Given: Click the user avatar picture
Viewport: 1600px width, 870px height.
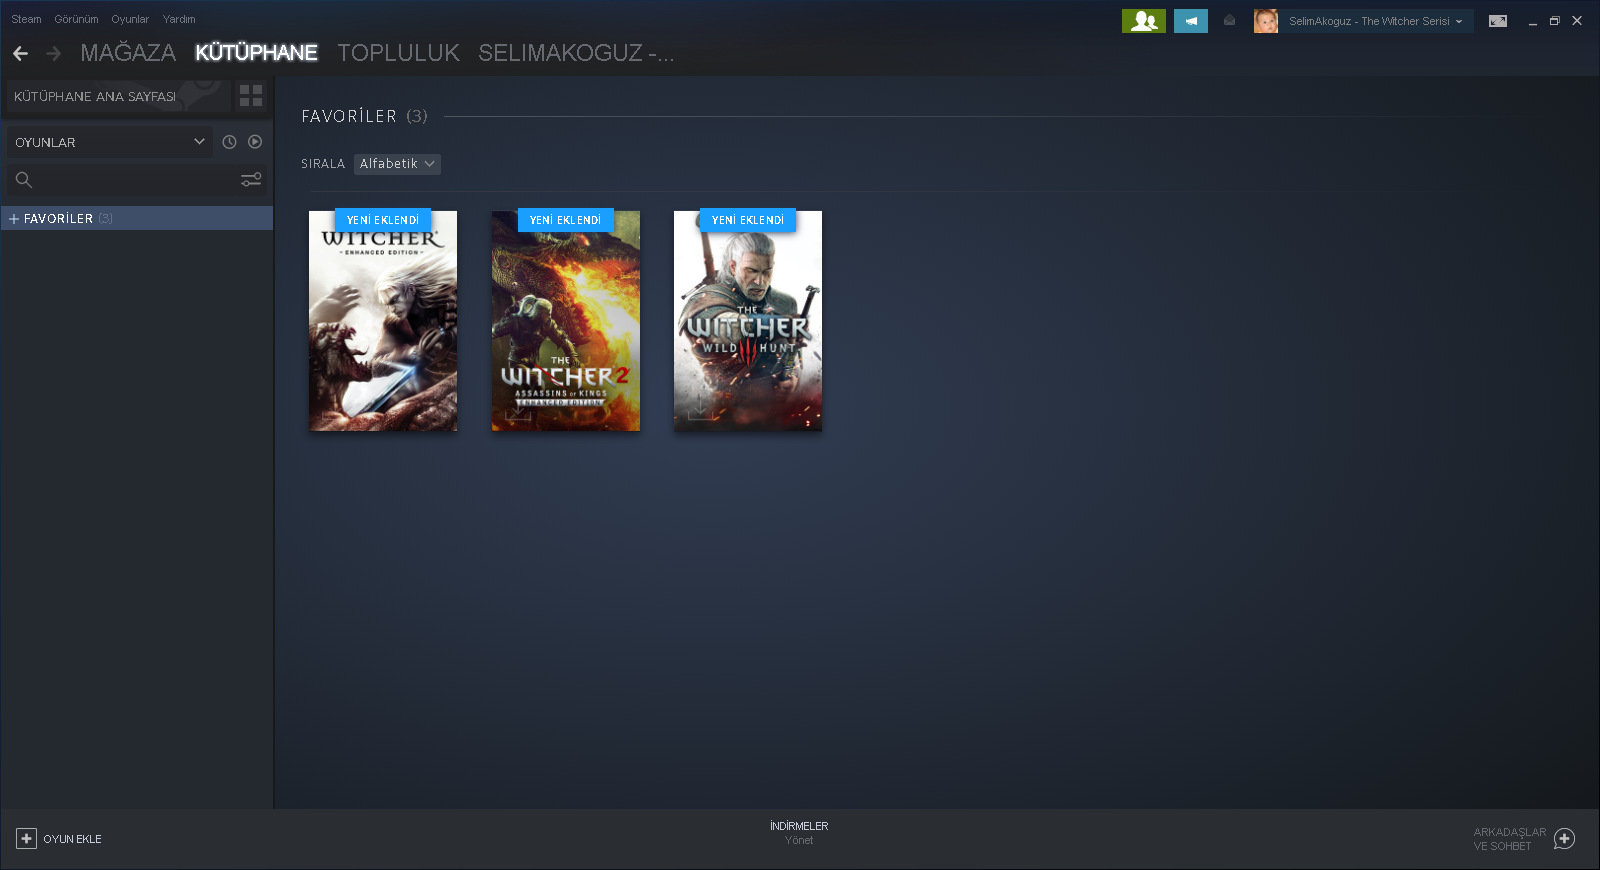Looking at the screenshot, I should click(1266, 21).
